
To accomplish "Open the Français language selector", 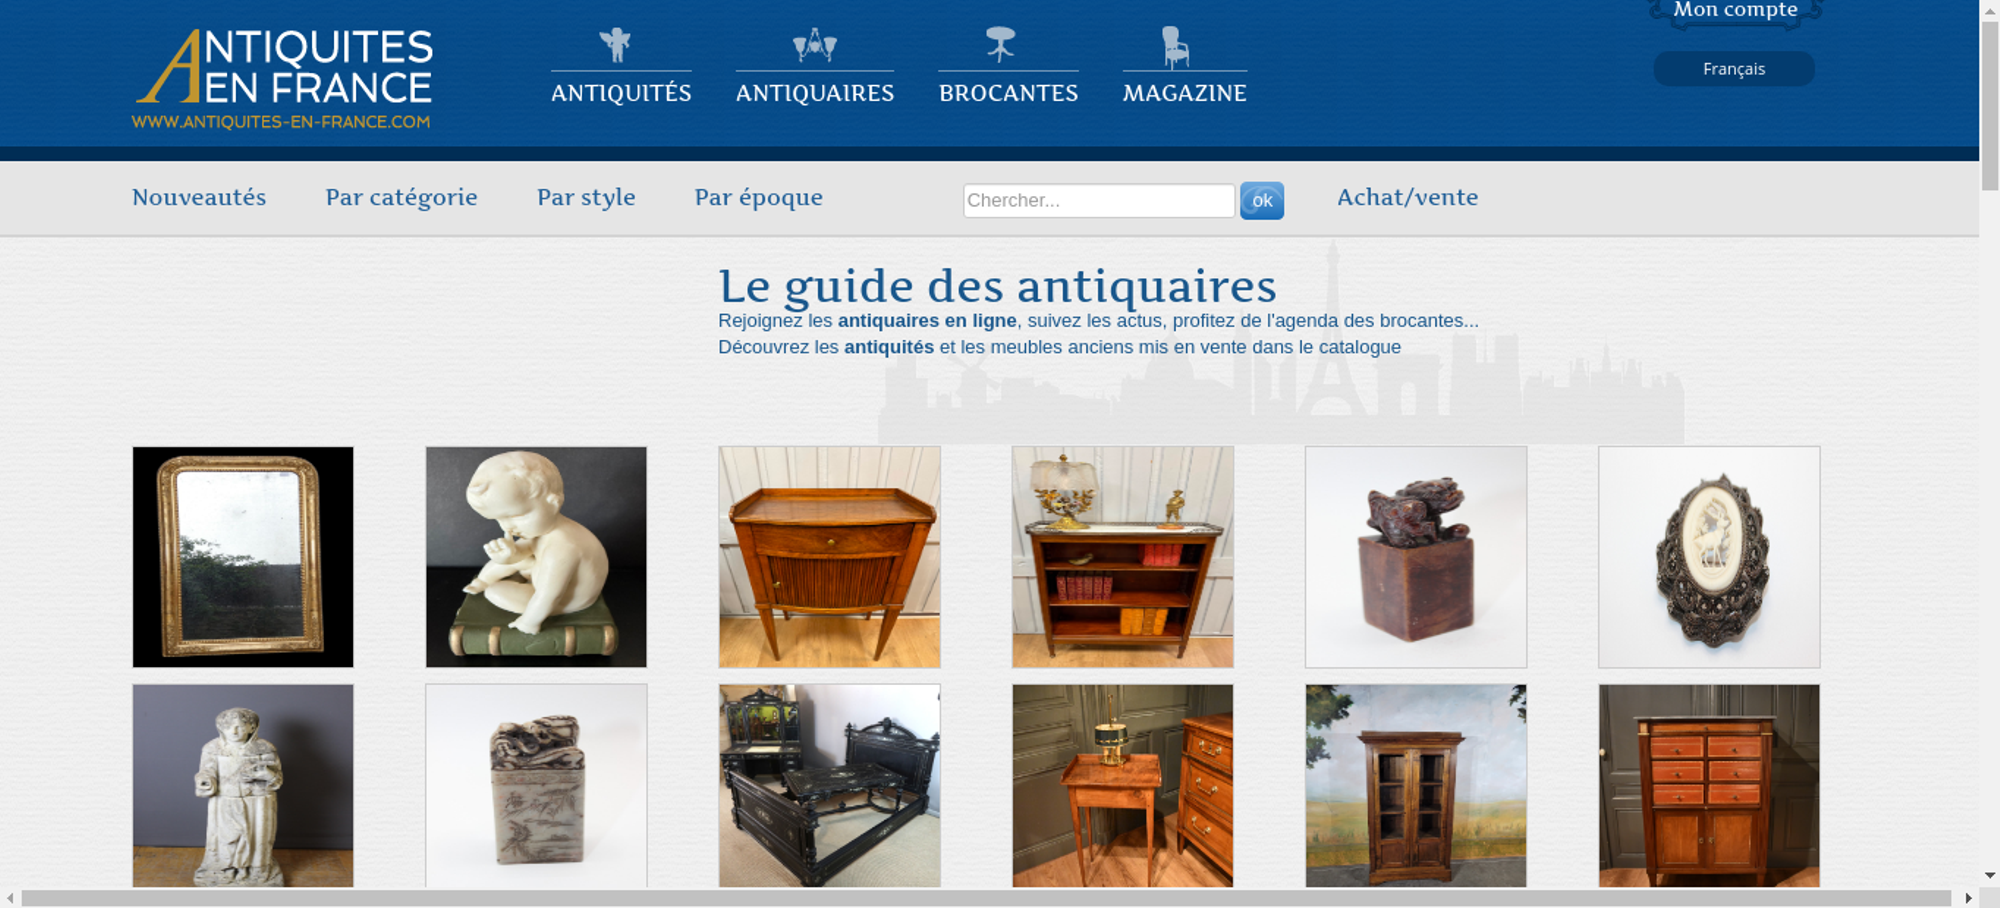I will coord(1734,69).
